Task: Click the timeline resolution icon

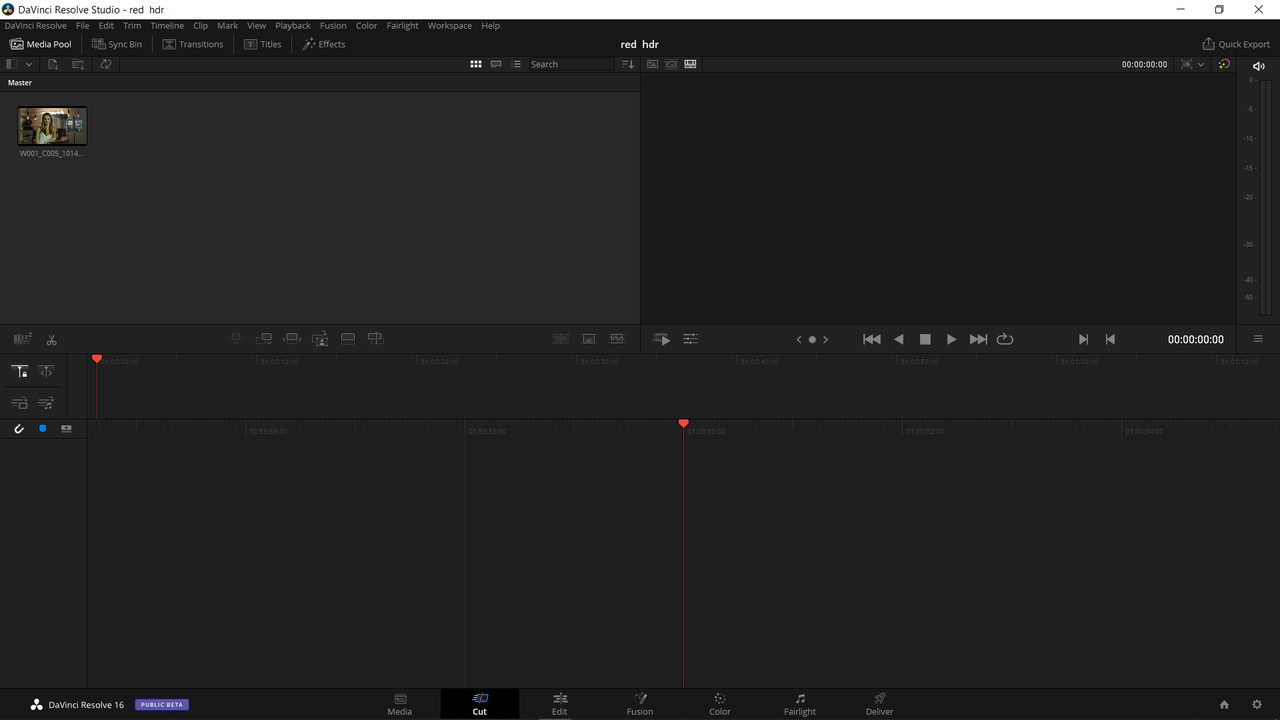Action: 1186,64
